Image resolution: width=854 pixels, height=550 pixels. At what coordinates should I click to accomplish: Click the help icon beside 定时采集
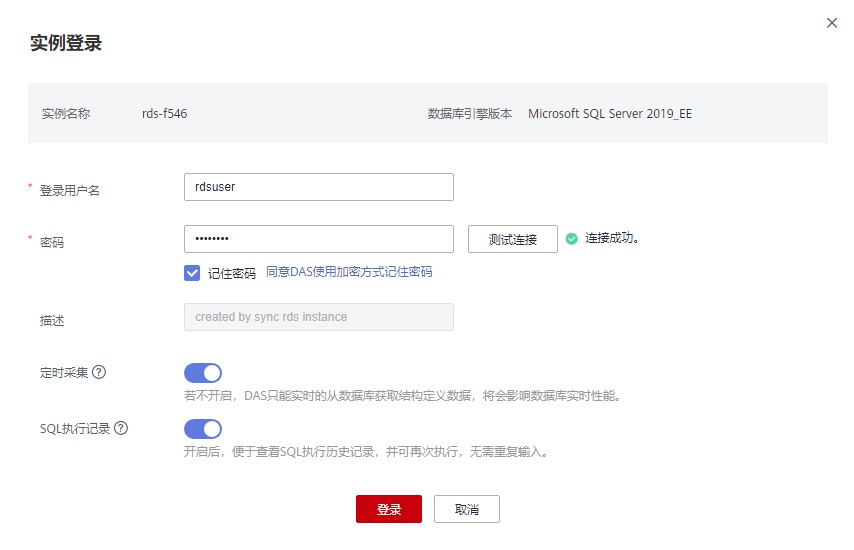99,372
